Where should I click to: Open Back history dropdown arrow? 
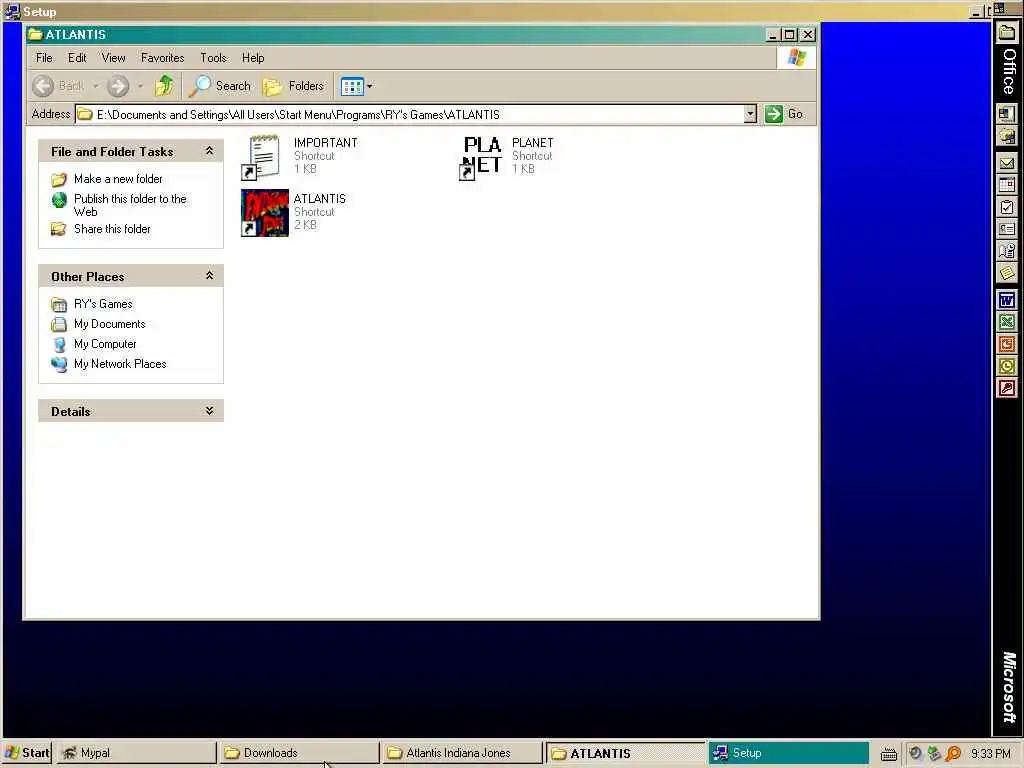(x=95, y=86)
